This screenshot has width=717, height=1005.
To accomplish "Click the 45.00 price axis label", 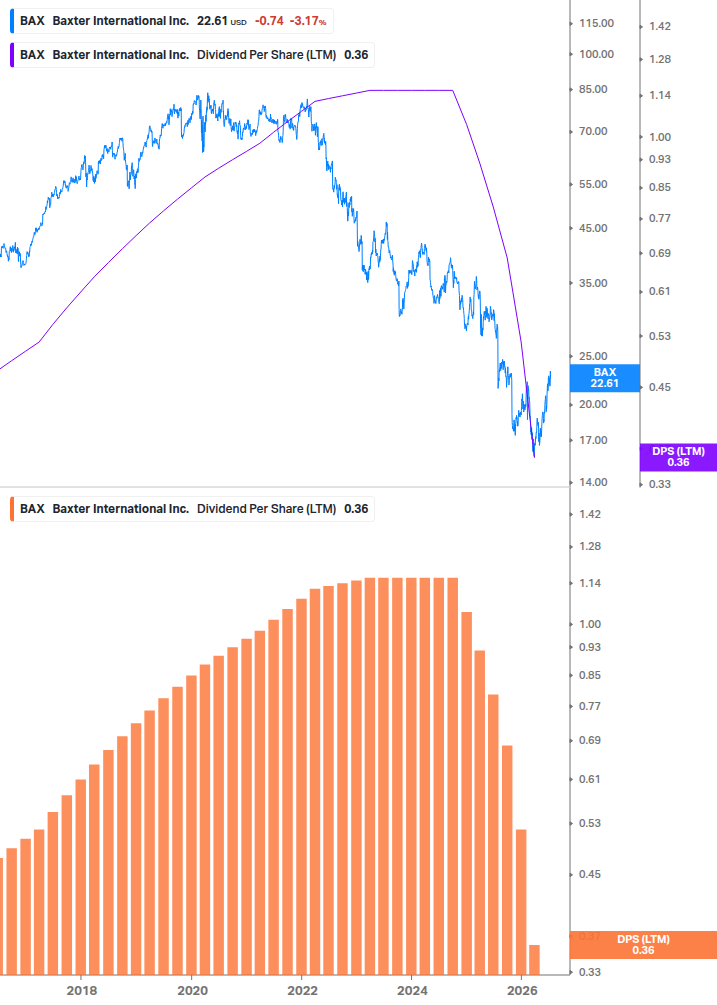I will (x=593, y=228).
